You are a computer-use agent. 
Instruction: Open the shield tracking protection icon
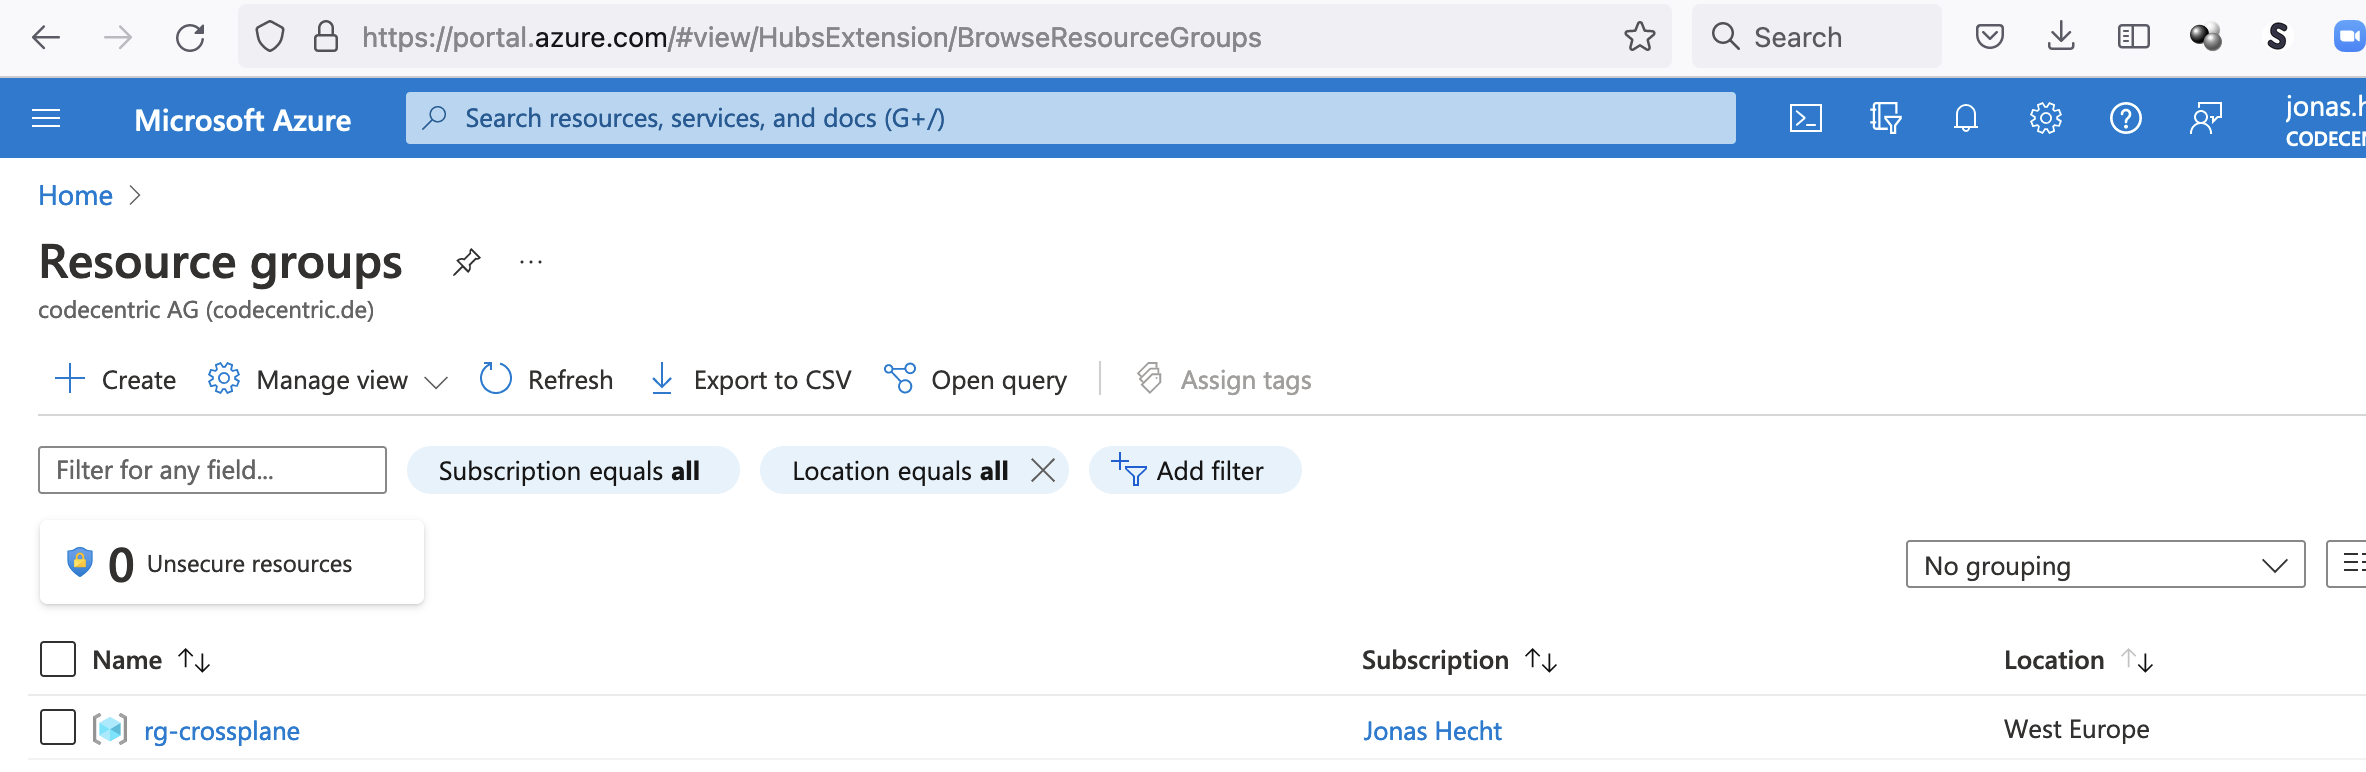270,37
